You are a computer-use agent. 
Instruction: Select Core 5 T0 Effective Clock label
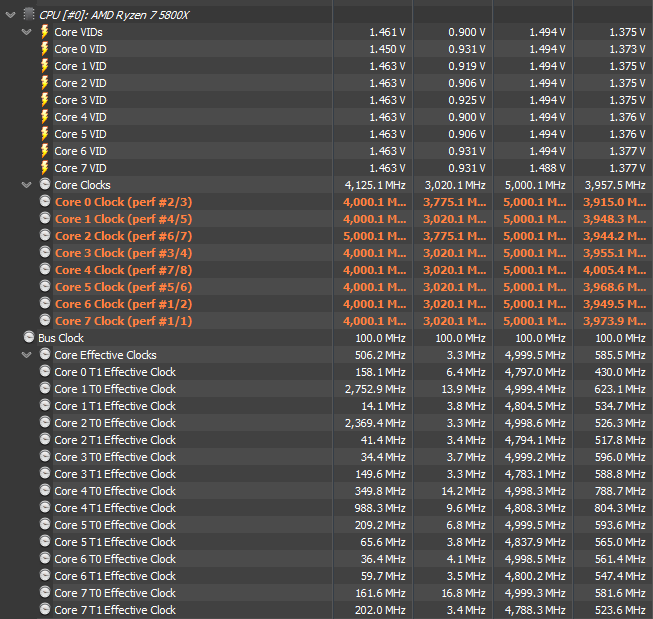click(x=115, y=525)
